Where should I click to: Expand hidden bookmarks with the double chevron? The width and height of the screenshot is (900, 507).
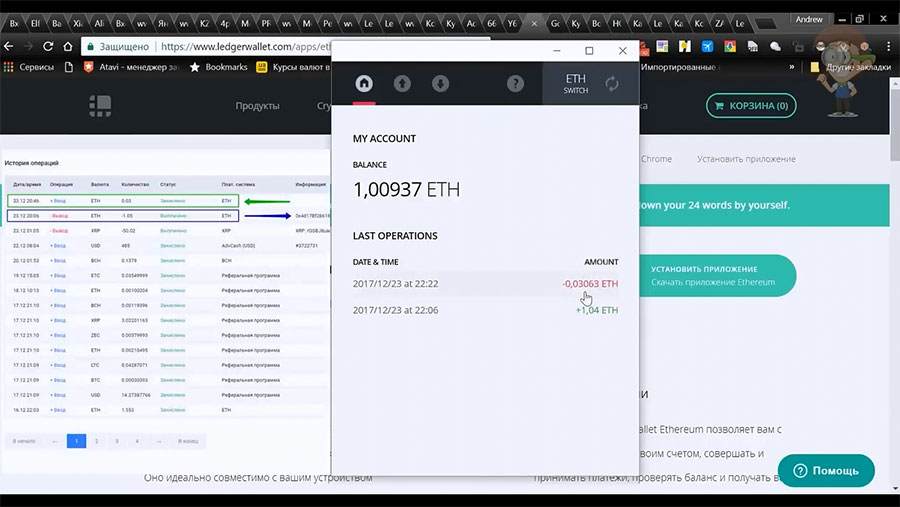click(x=792, y=67)
